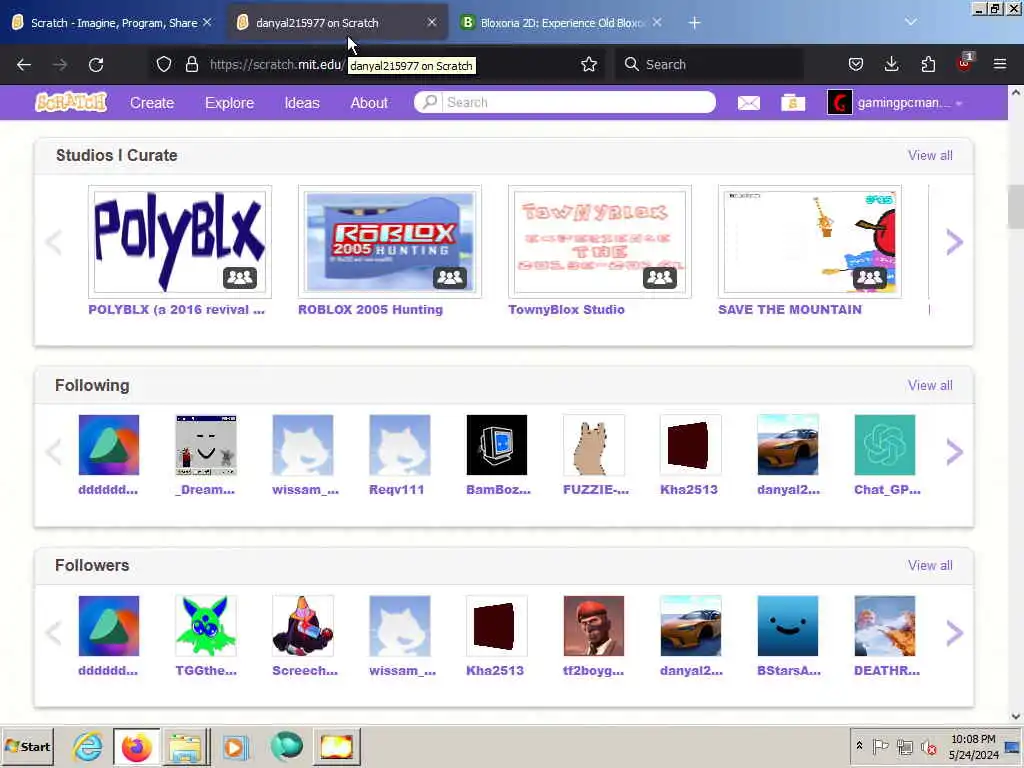Switch to Scratch - Imagine, Program, Share tab
The width and height of the screenshot is (1024, 768).
pyautogui.click(x=114, y=23)
